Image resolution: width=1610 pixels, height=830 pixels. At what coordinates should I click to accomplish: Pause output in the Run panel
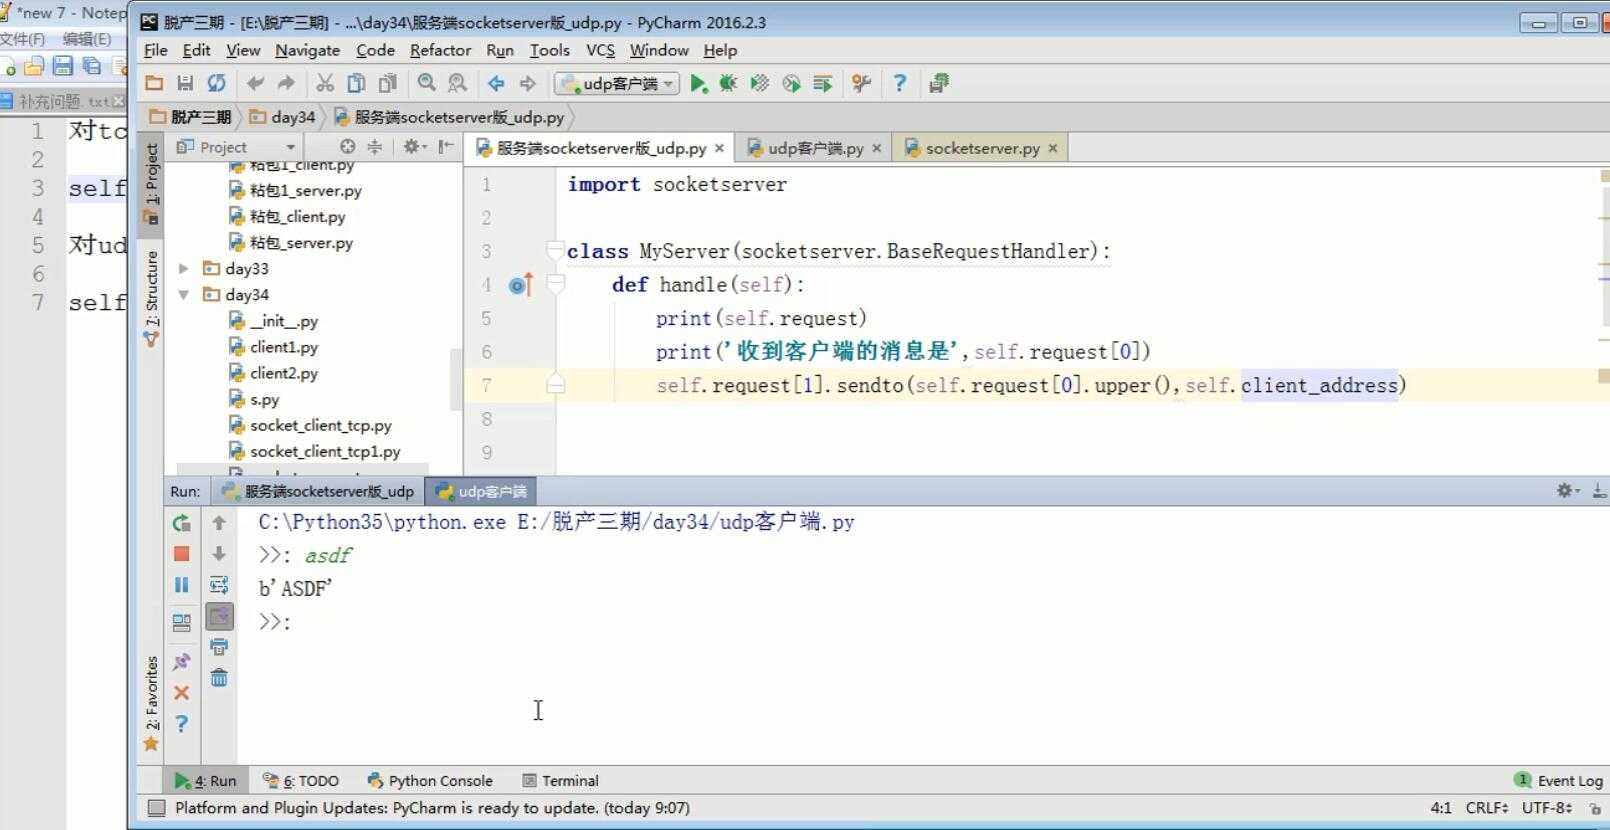181,585
